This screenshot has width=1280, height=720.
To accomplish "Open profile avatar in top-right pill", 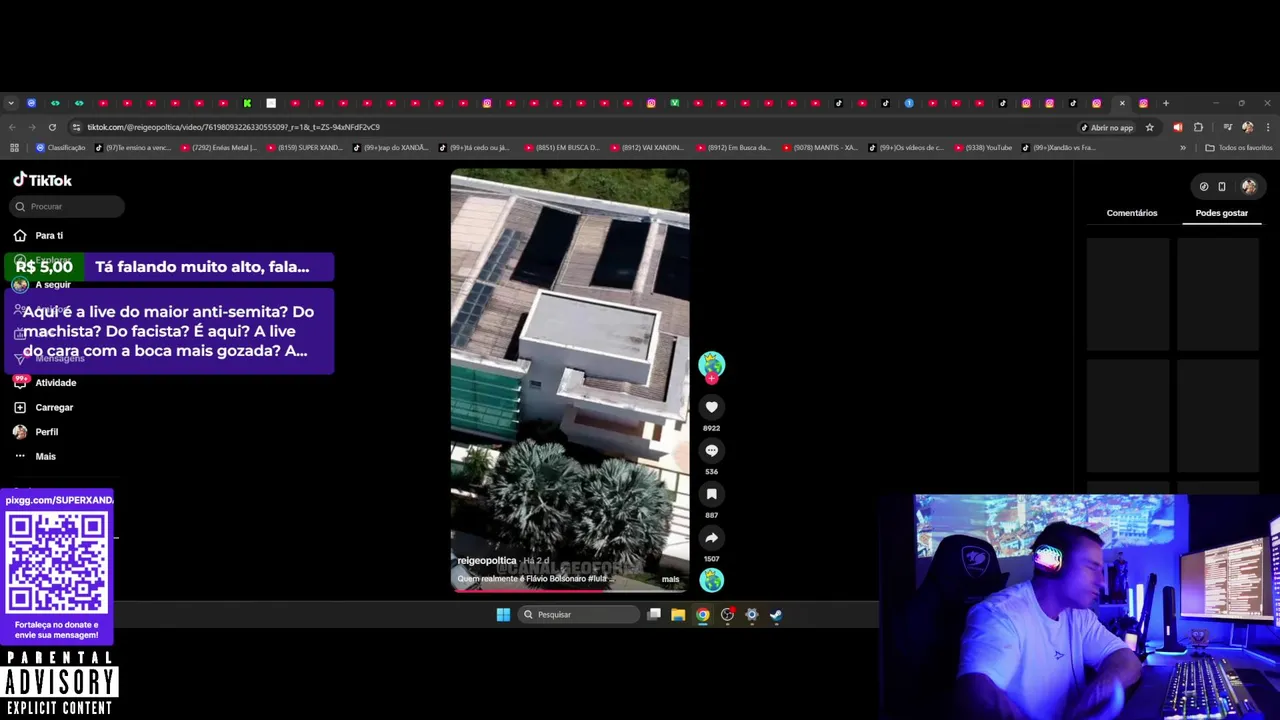I will point(1248,186).
